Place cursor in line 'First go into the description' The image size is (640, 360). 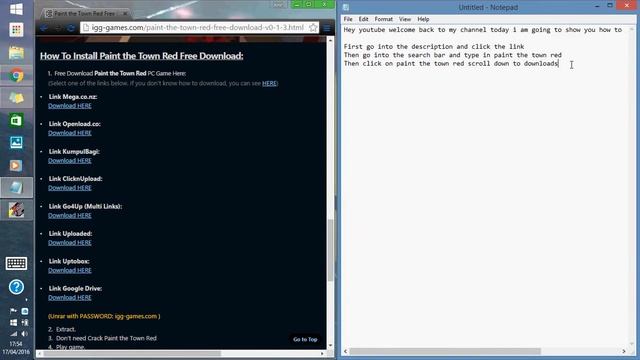[x=433, y=47]
